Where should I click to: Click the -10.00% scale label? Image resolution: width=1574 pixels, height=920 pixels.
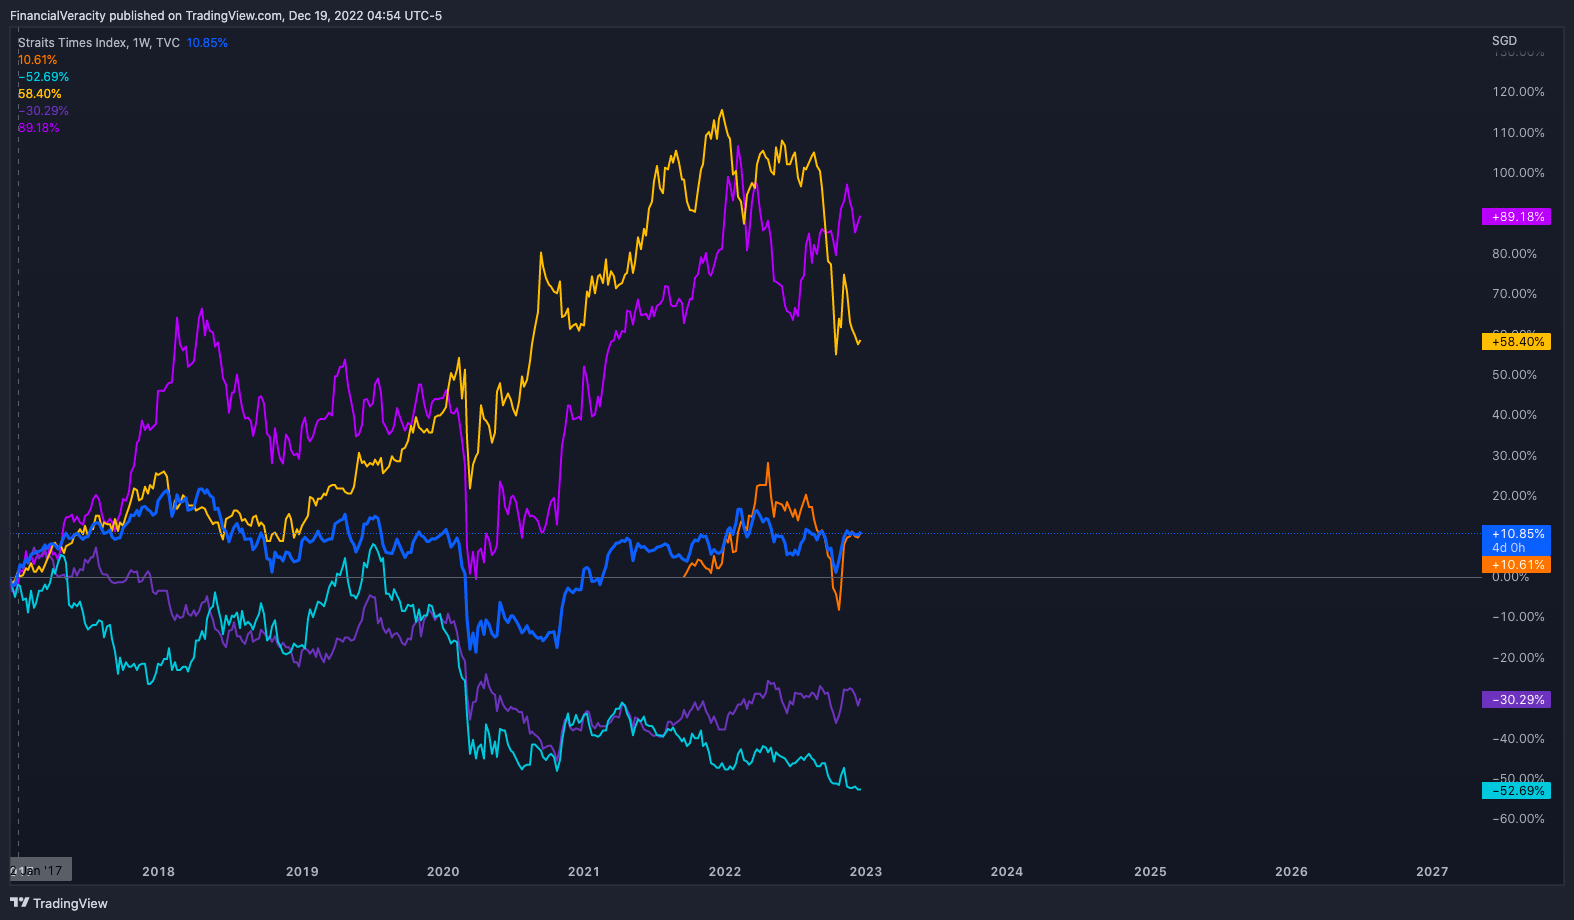click(1518, 617)
